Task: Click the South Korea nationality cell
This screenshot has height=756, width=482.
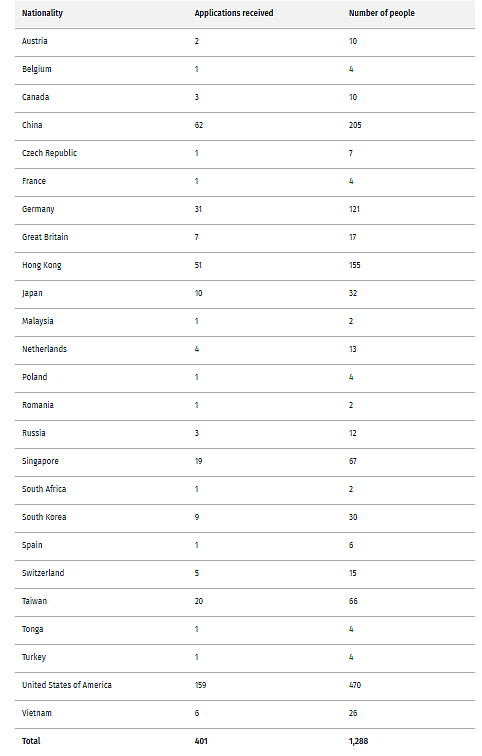Action: coord(44,517)
